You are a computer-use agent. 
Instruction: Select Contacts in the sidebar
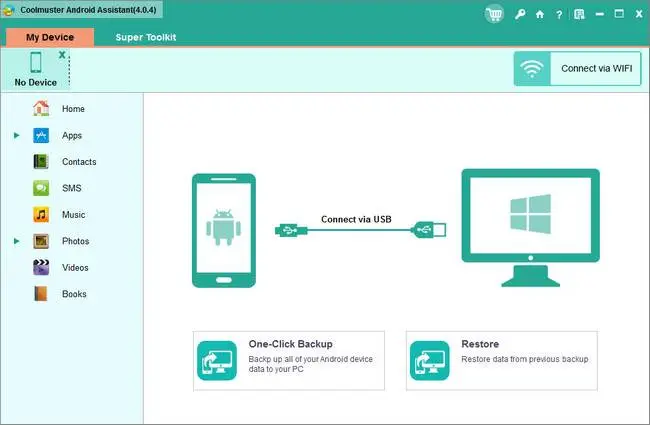point(79,162)
